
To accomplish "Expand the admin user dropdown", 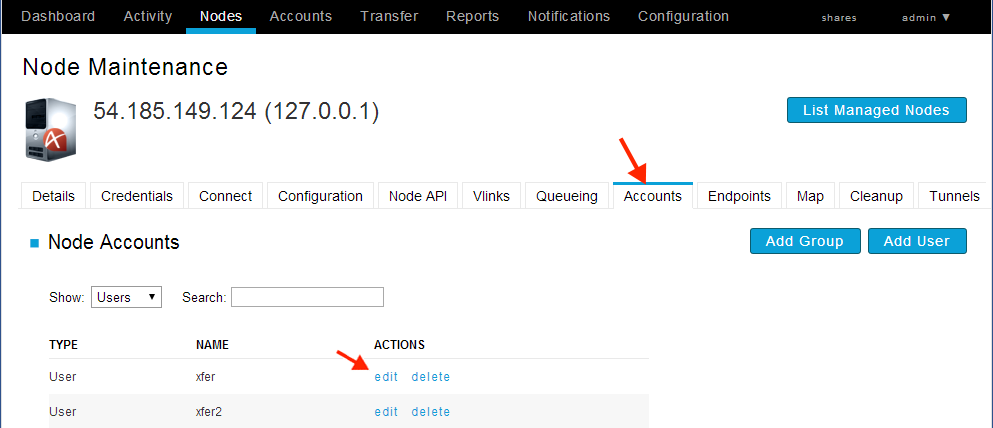I will tap(927, 18).
